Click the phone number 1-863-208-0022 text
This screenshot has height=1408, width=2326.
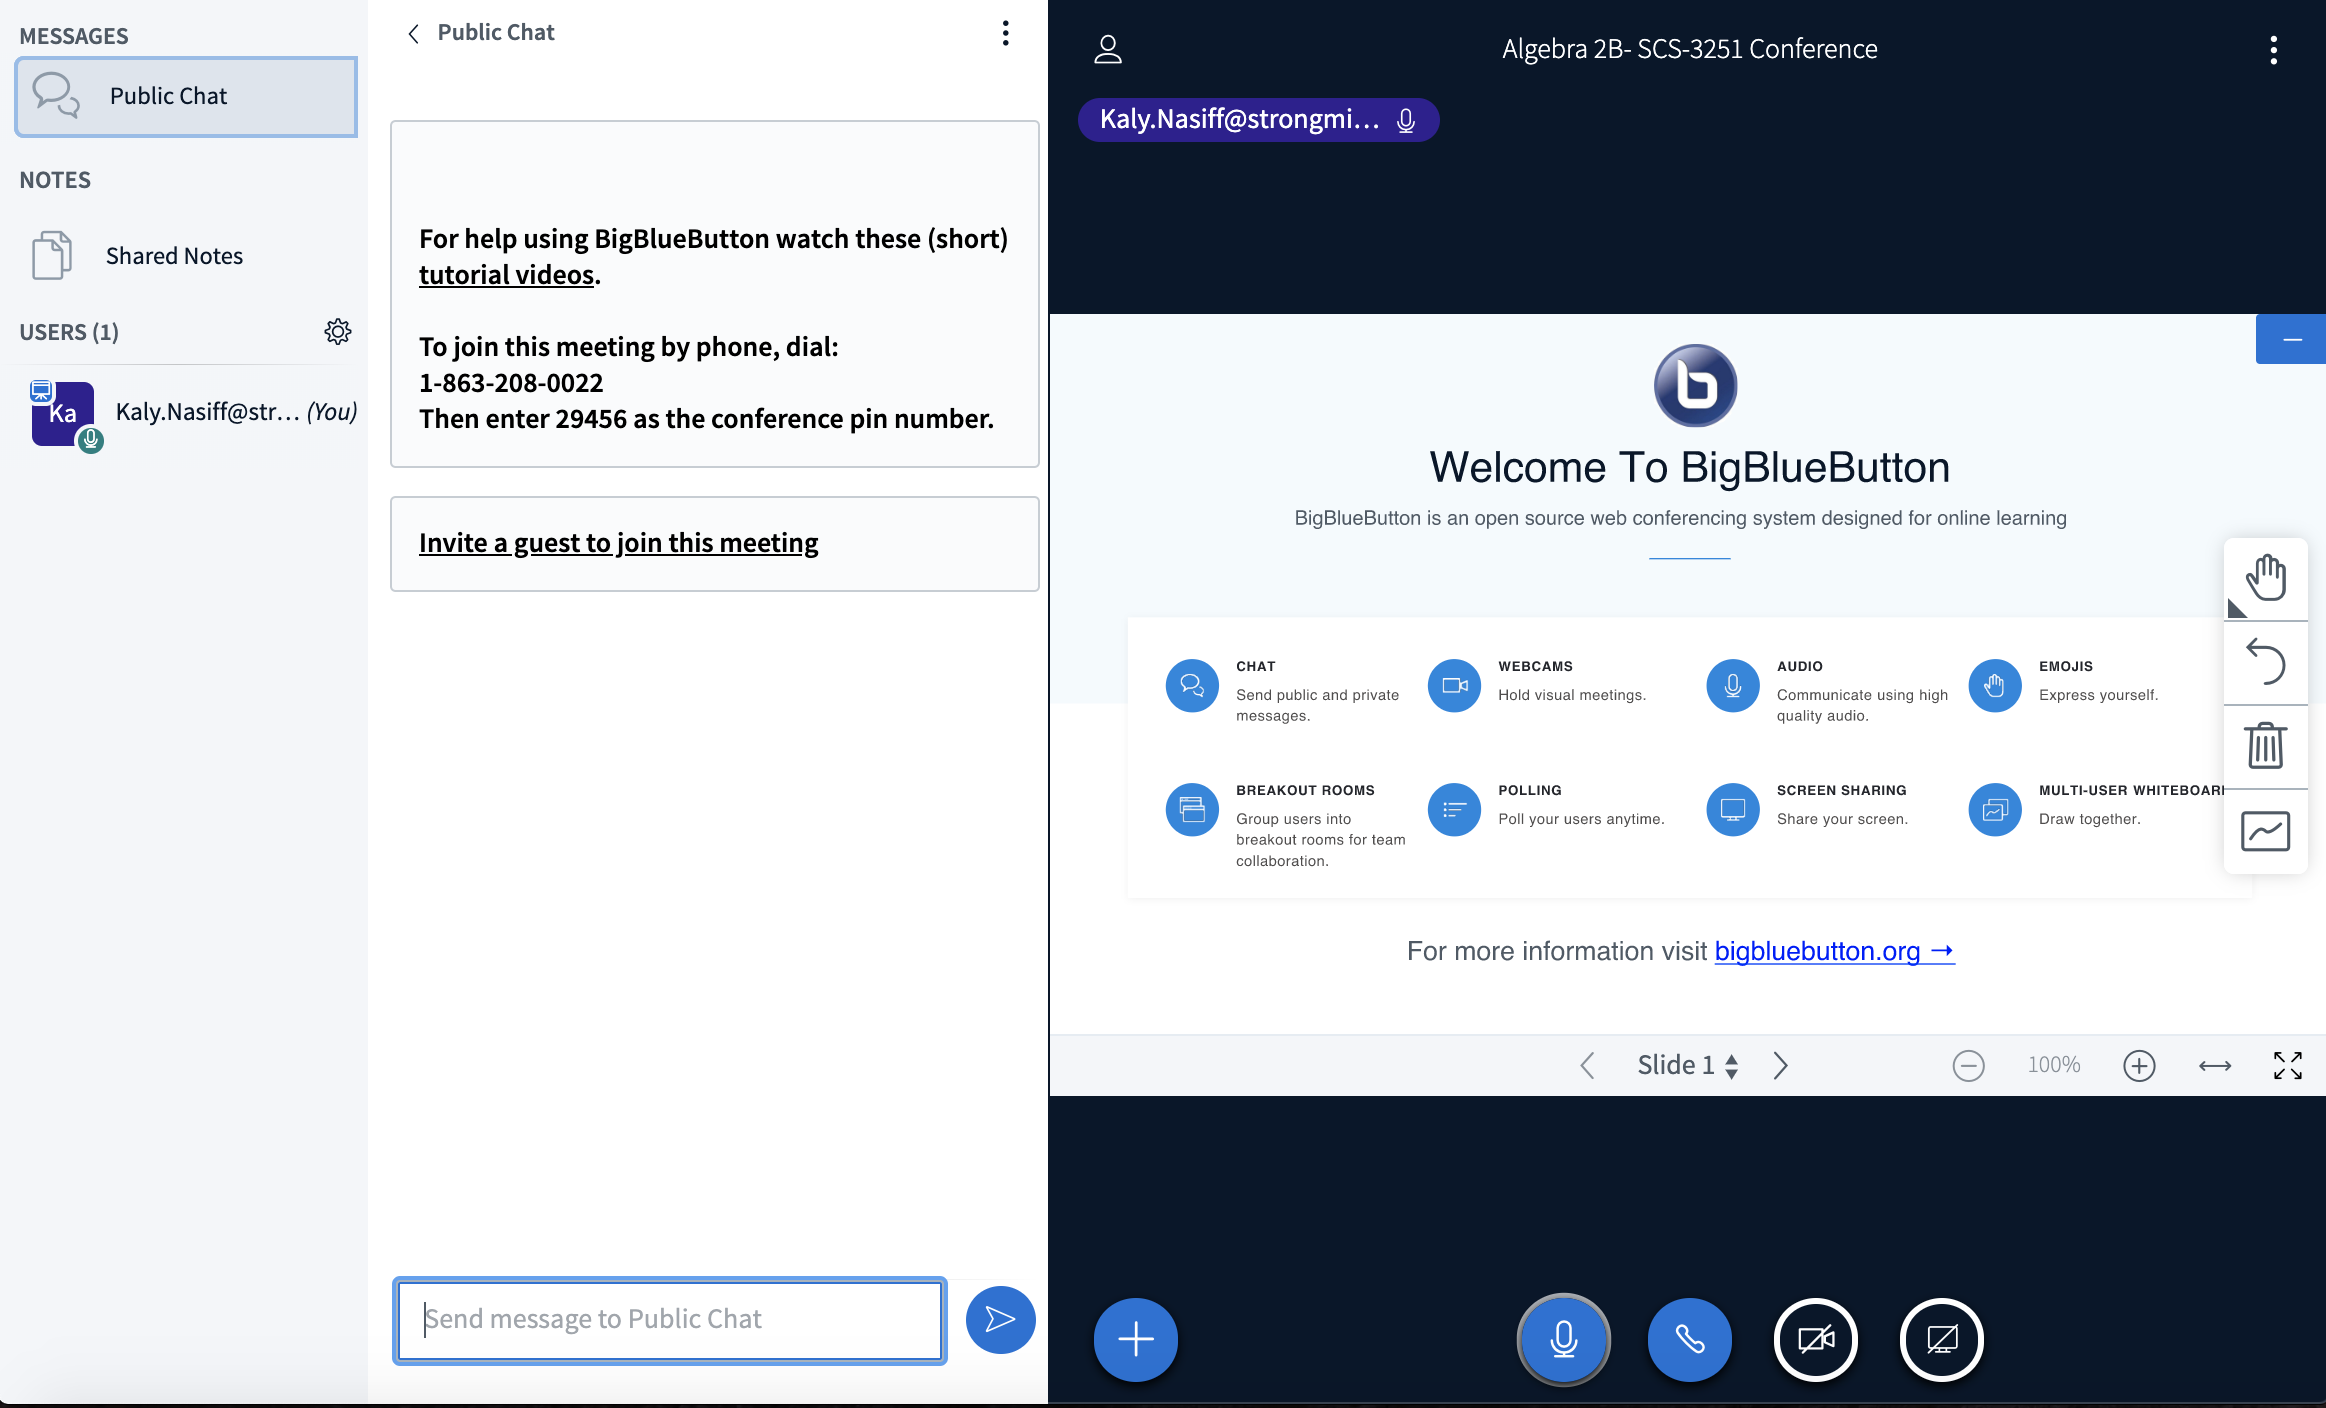(511, 383)
